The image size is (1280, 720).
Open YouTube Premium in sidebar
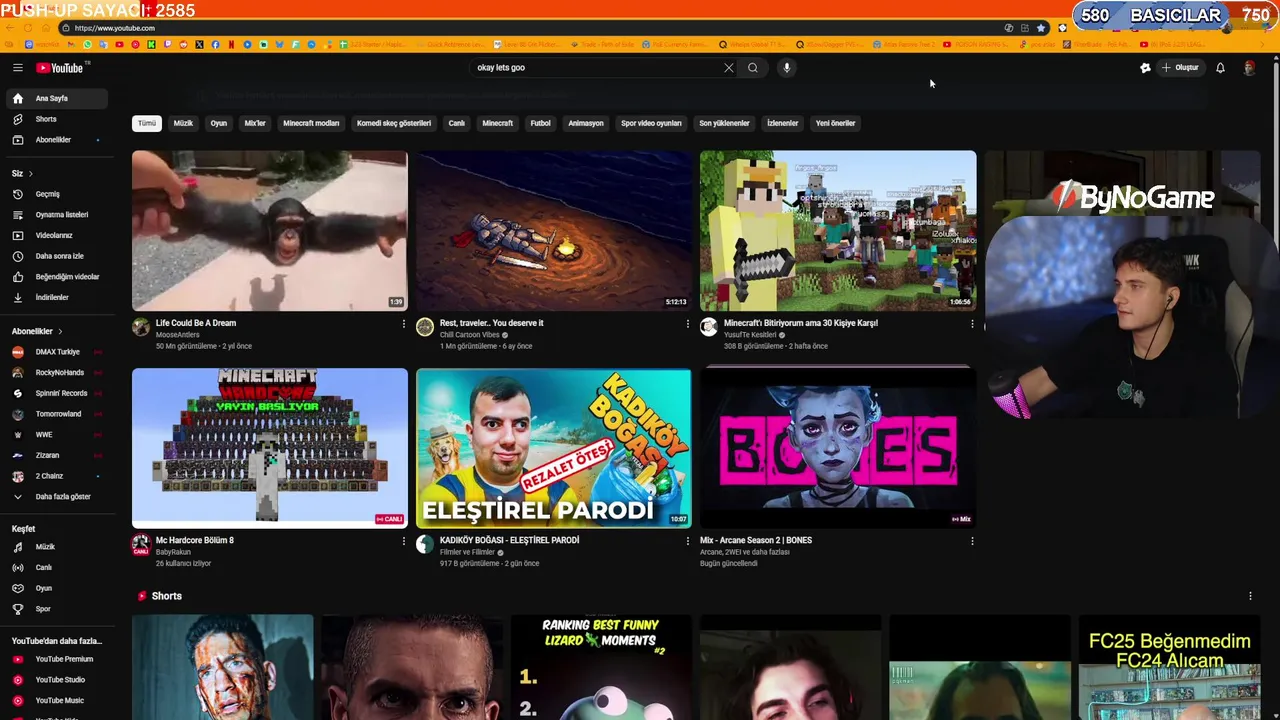tap(56, 659)
